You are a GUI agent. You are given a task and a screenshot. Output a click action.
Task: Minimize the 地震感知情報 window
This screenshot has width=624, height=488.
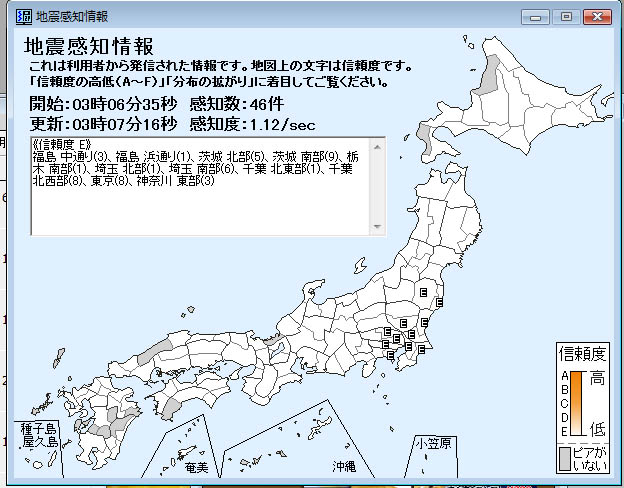tap(535, 17)
